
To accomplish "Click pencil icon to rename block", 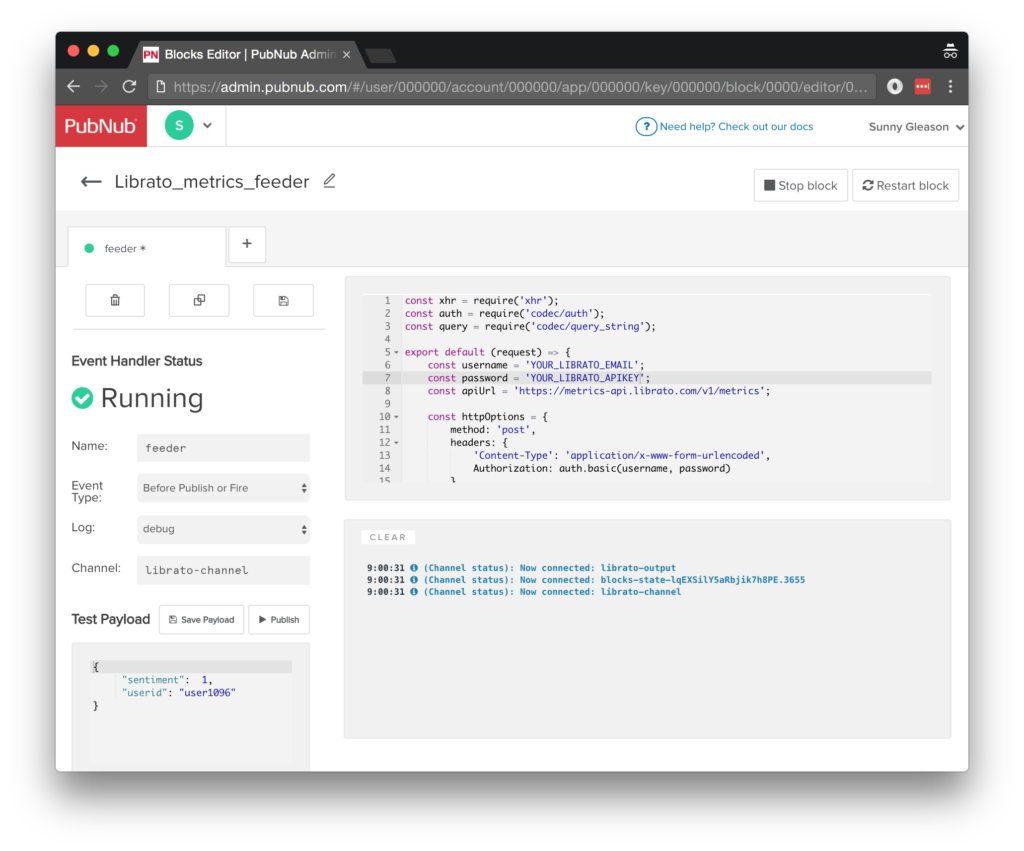I will coord(329,181).
